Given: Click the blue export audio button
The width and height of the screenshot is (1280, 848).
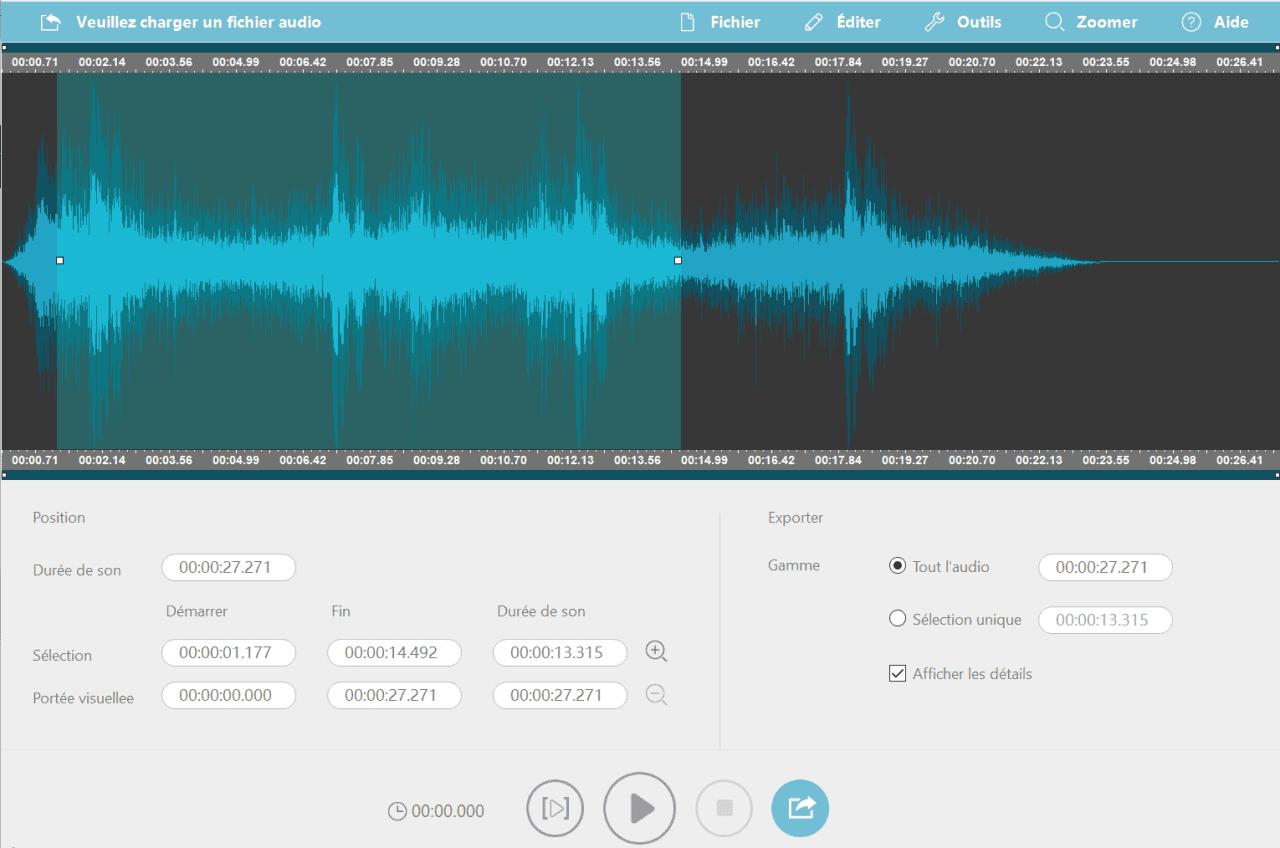Looking at the screenshot, I should pyautogui.click(x=800, y=808).
